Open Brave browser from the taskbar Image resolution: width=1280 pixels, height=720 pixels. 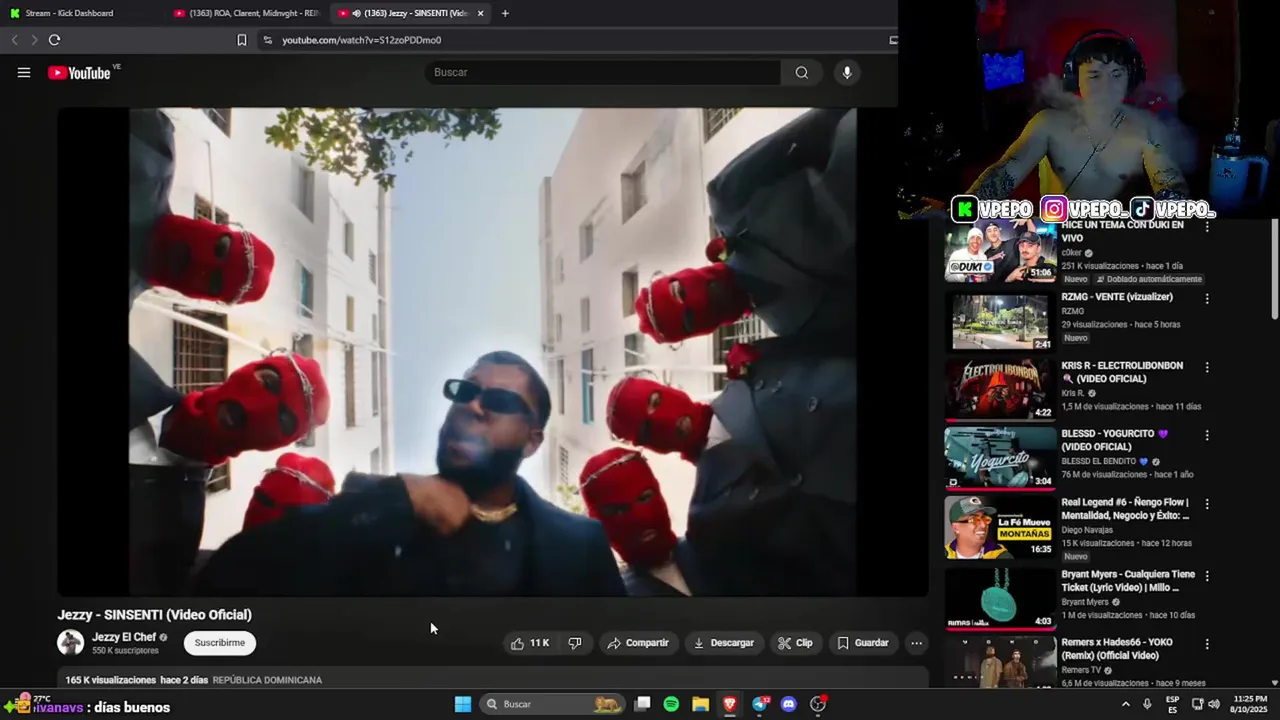click(x=730, y=704)
